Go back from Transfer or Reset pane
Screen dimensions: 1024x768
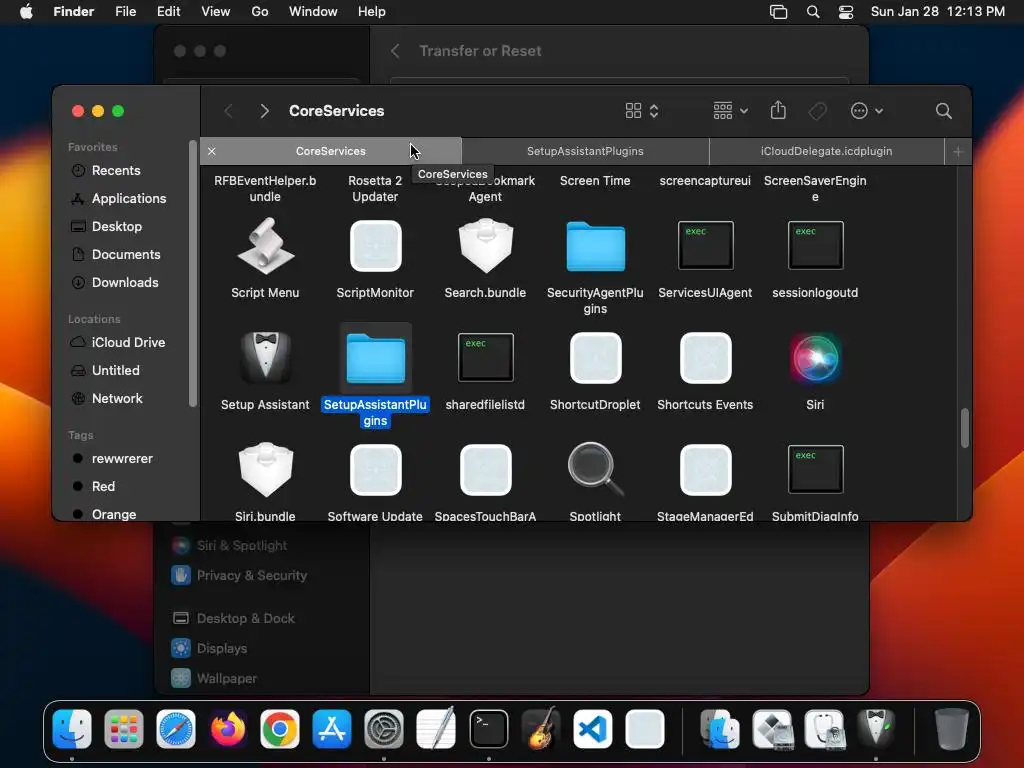click(395, 51)
